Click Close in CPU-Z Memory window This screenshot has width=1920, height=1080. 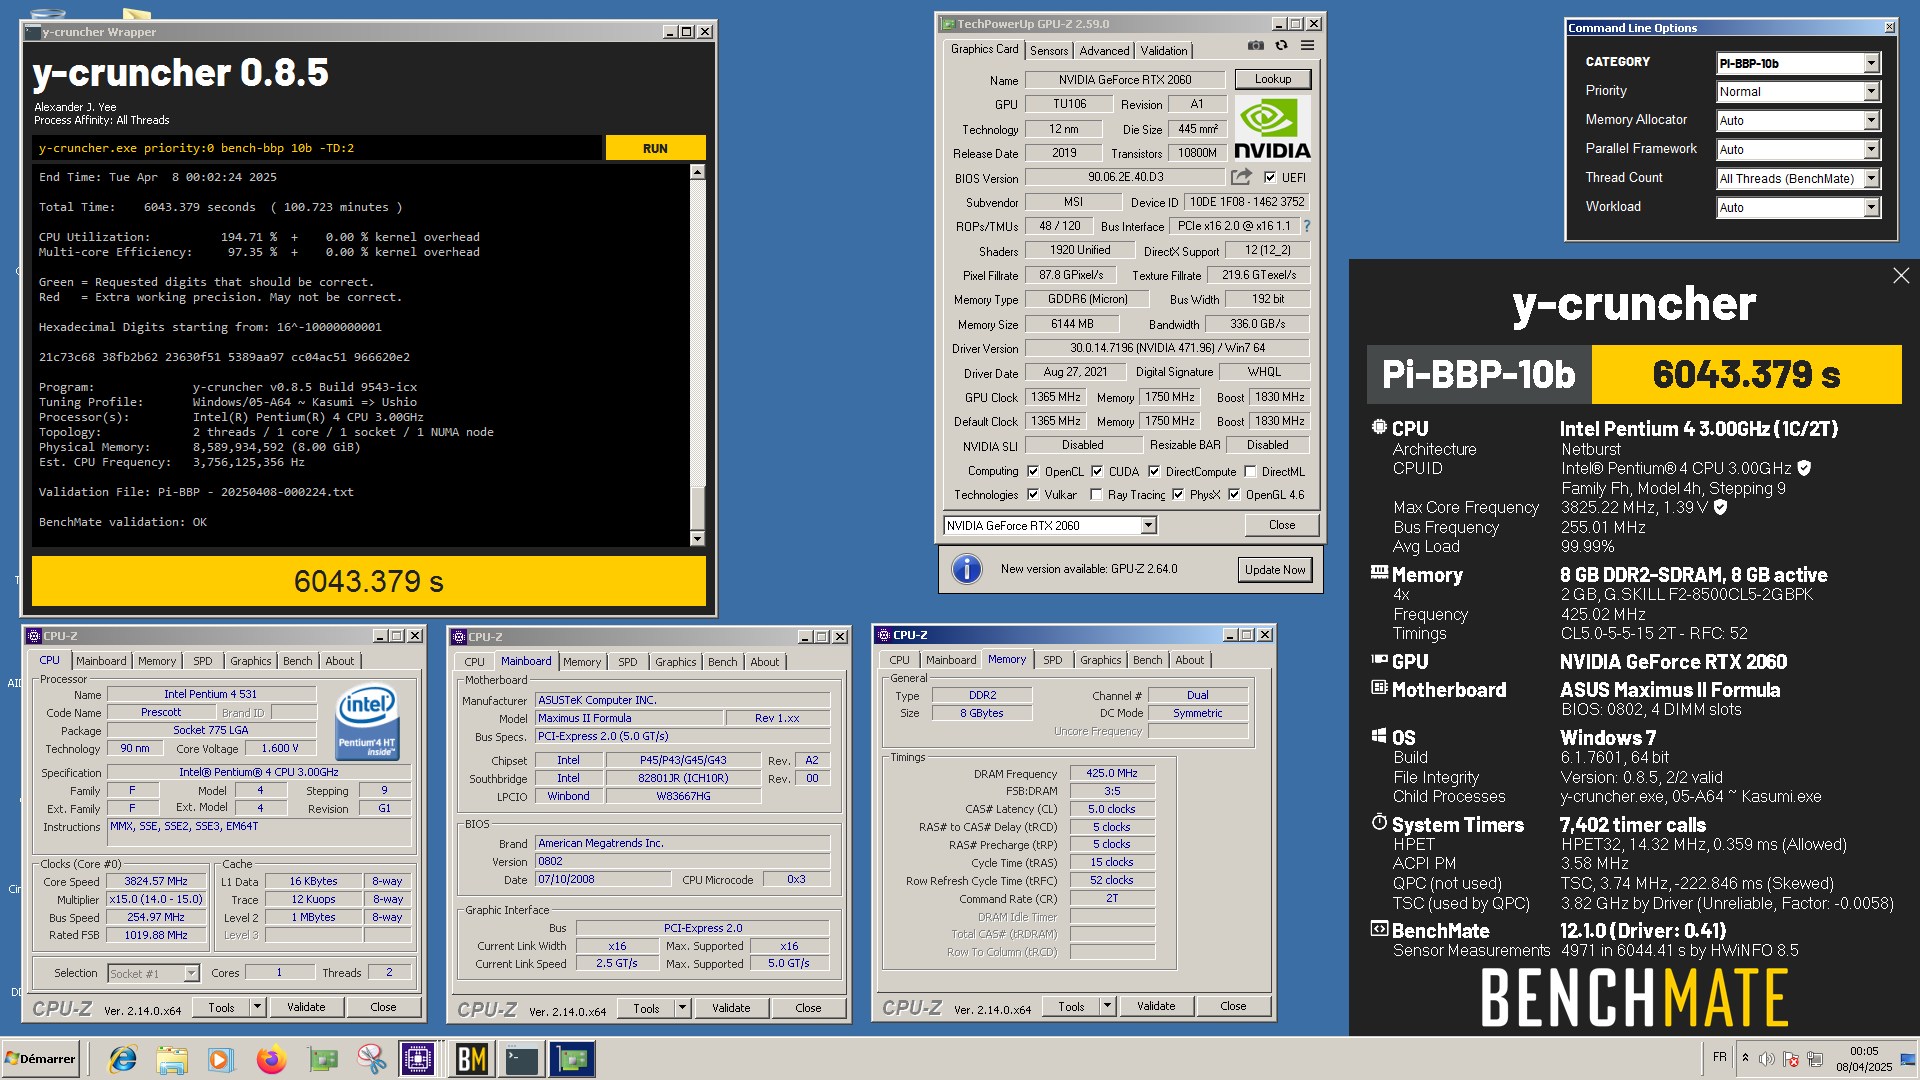pyautogui.click(x=1233, y=1006)
